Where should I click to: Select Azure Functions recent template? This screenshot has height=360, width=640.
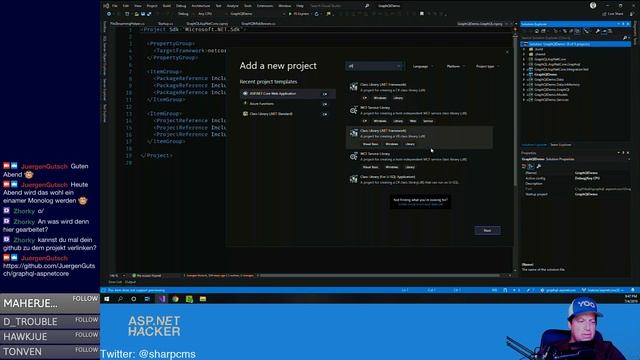pos(288,104)
